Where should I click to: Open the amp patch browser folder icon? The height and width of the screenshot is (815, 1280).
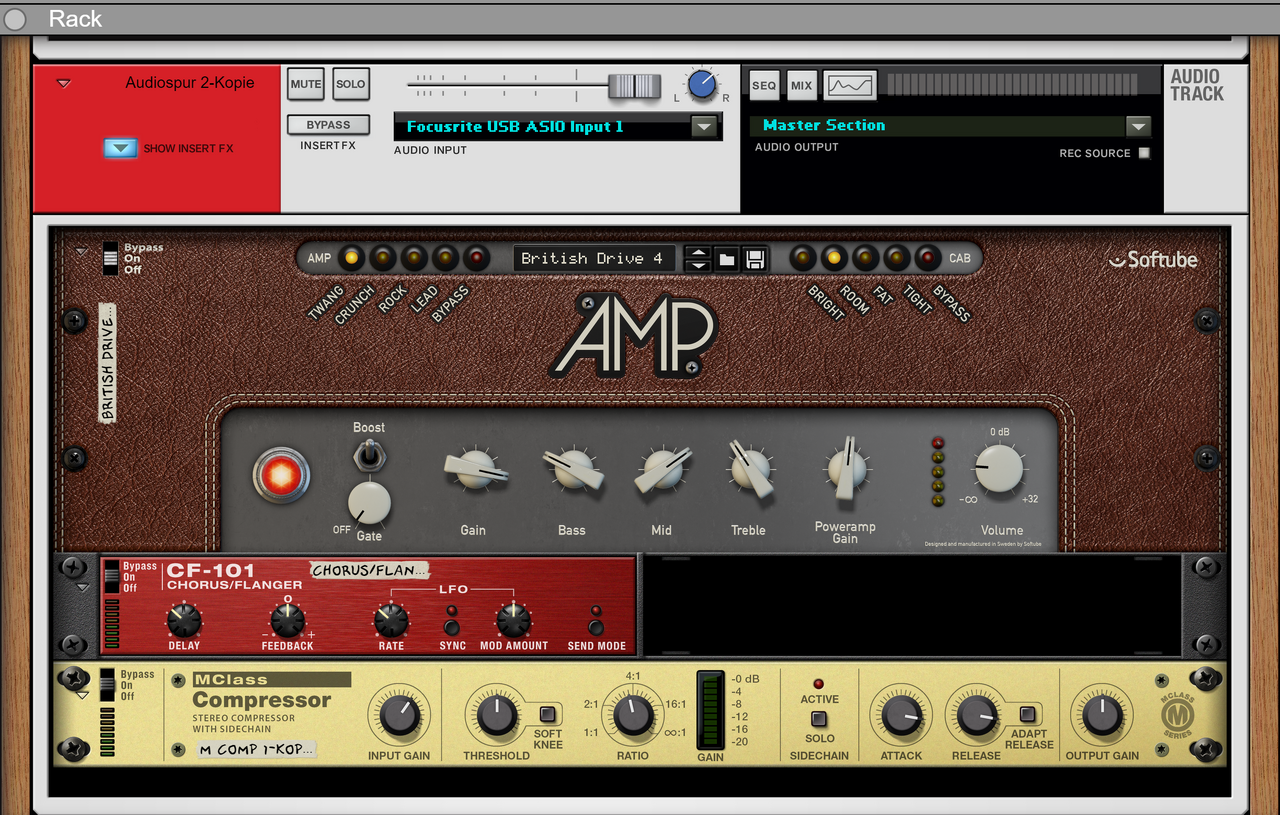click(x=727, y=259)
